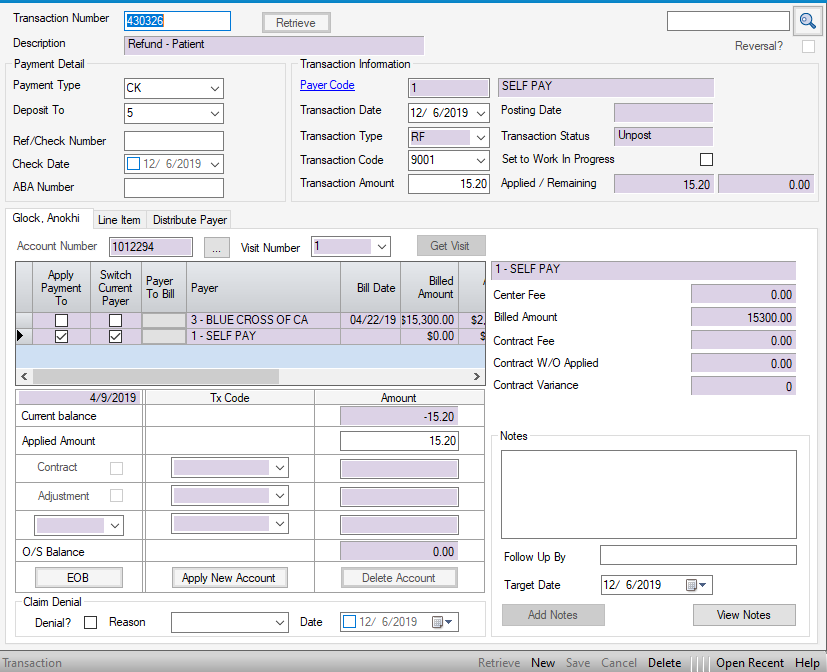The width and height of the screenshot is (827, 672).
Task: Click Open Recent in the bottom bar
Action: [750, 663]
